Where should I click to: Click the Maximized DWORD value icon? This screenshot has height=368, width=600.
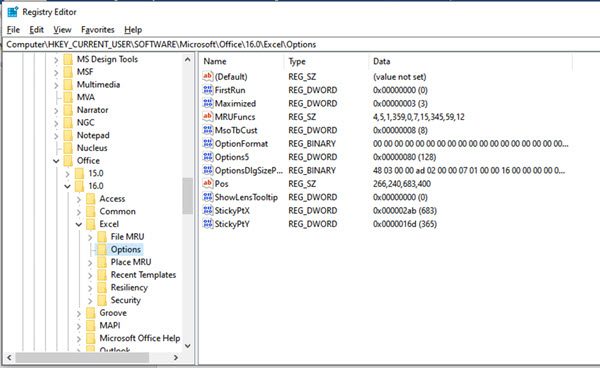(208, 103)
